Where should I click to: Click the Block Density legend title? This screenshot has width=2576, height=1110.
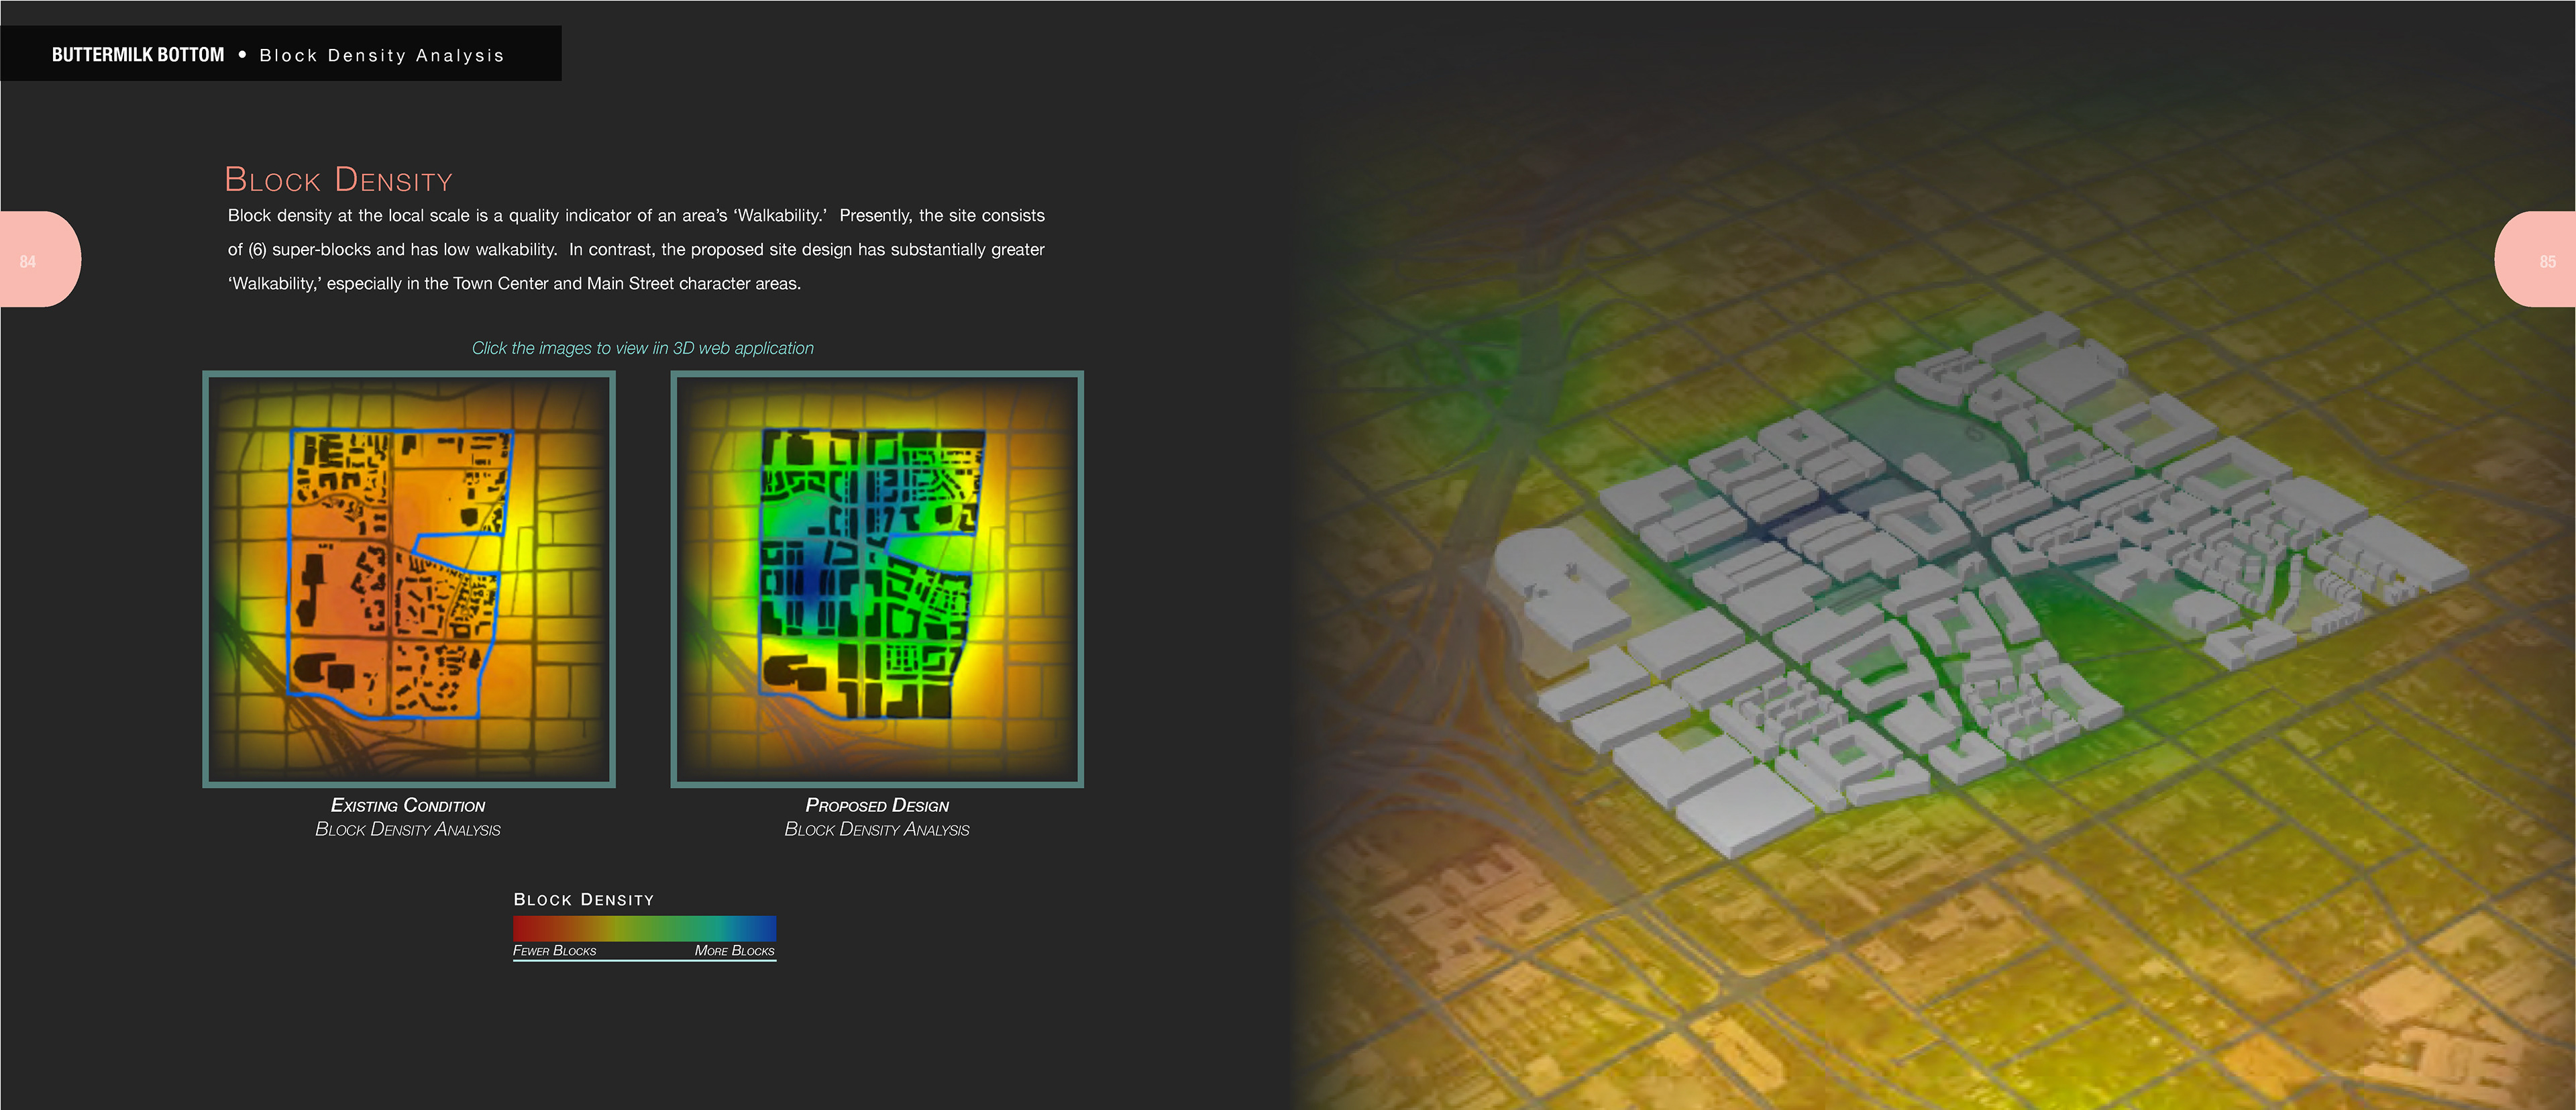click(x=583, y=899)
